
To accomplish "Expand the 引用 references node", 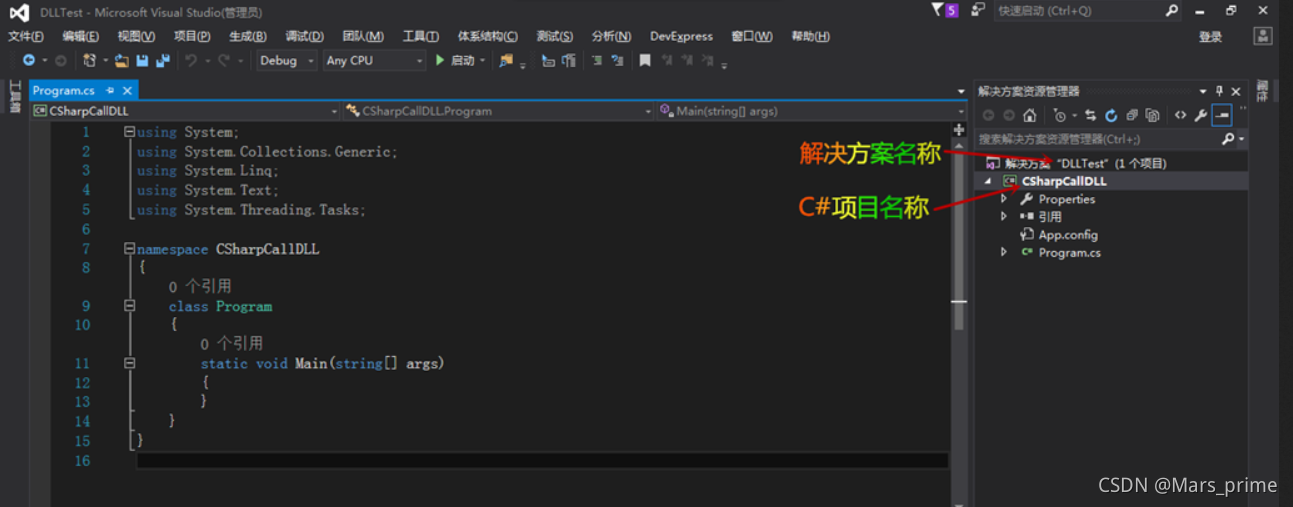I will tap(1004, 216).
